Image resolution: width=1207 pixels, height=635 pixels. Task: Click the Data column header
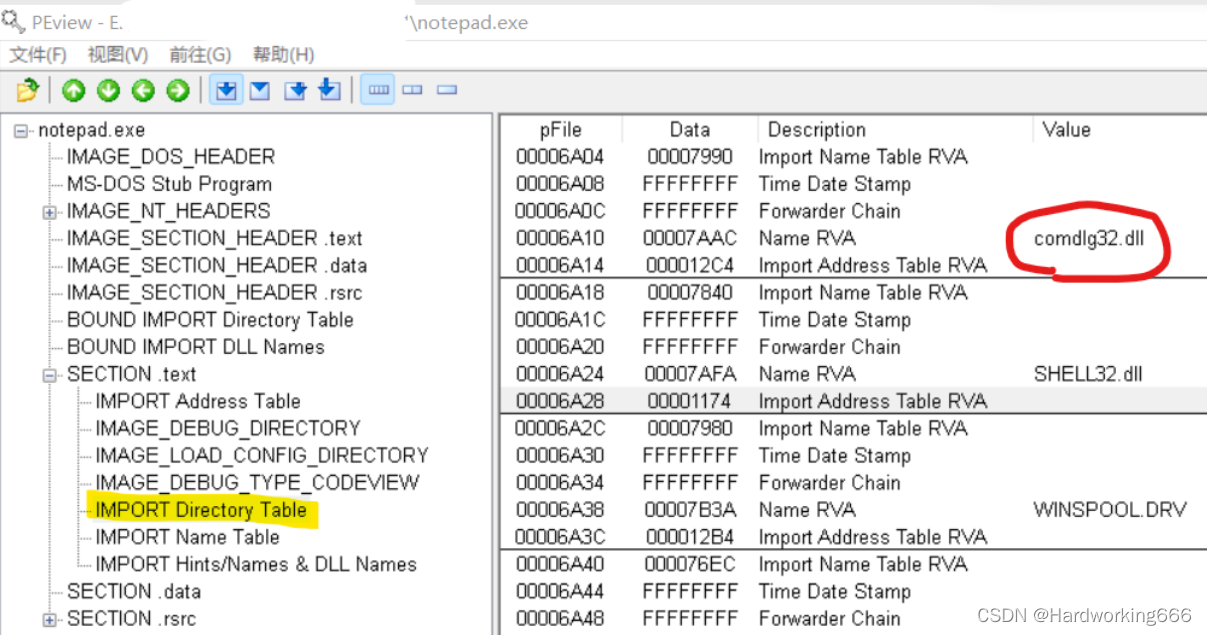(x=690, y=130)
